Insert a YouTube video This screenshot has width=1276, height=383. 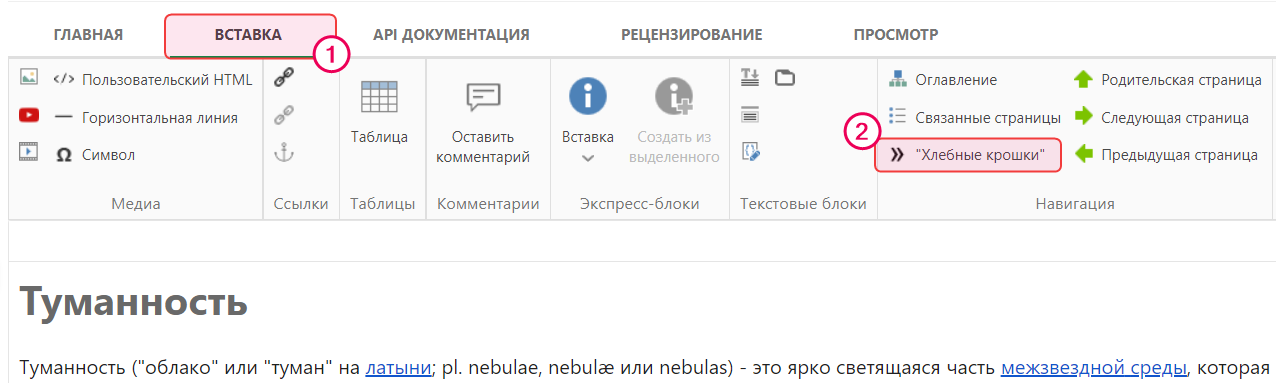tap(29, 115)
